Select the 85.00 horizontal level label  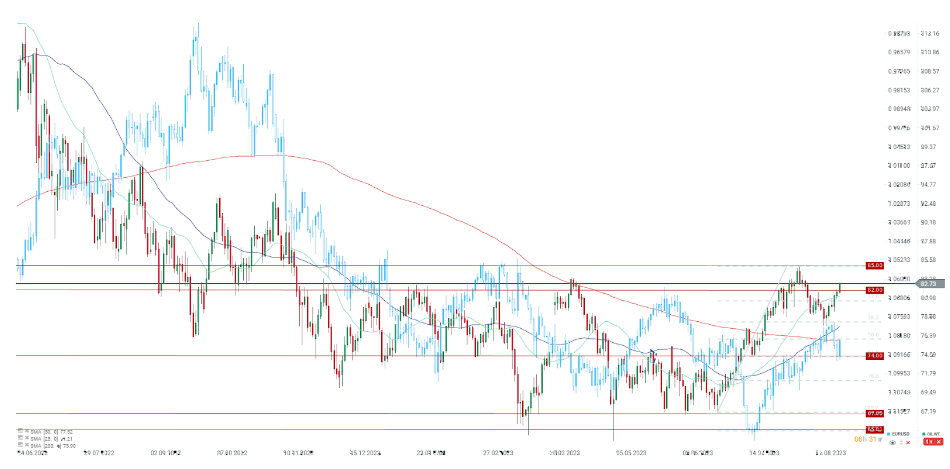[873, 265]
